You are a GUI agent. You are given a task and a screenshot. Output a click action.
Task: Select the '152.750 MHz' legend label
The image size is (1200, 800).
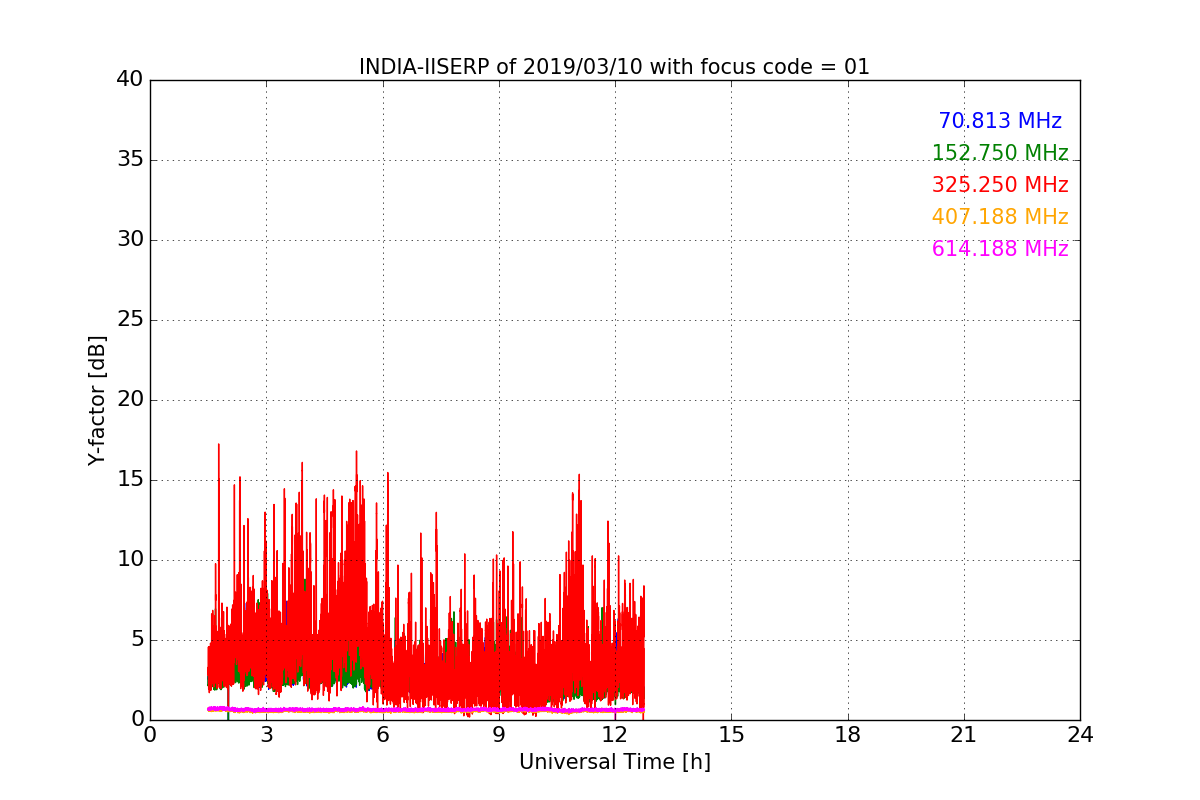(x=1000, y=153)
